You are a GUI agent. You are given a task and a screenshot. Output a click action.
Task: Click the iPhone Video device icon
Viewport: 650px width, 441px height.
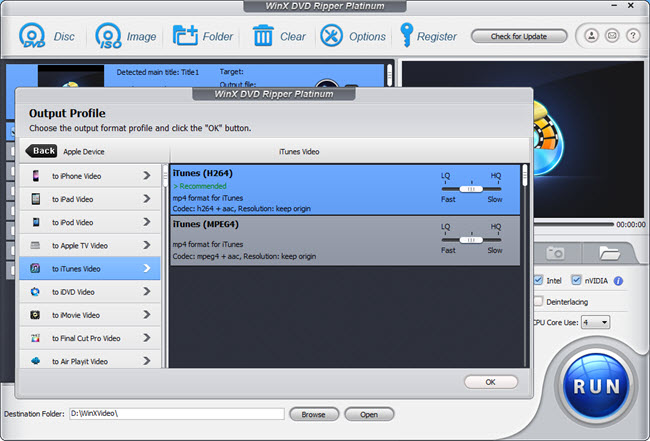point(36,176)
